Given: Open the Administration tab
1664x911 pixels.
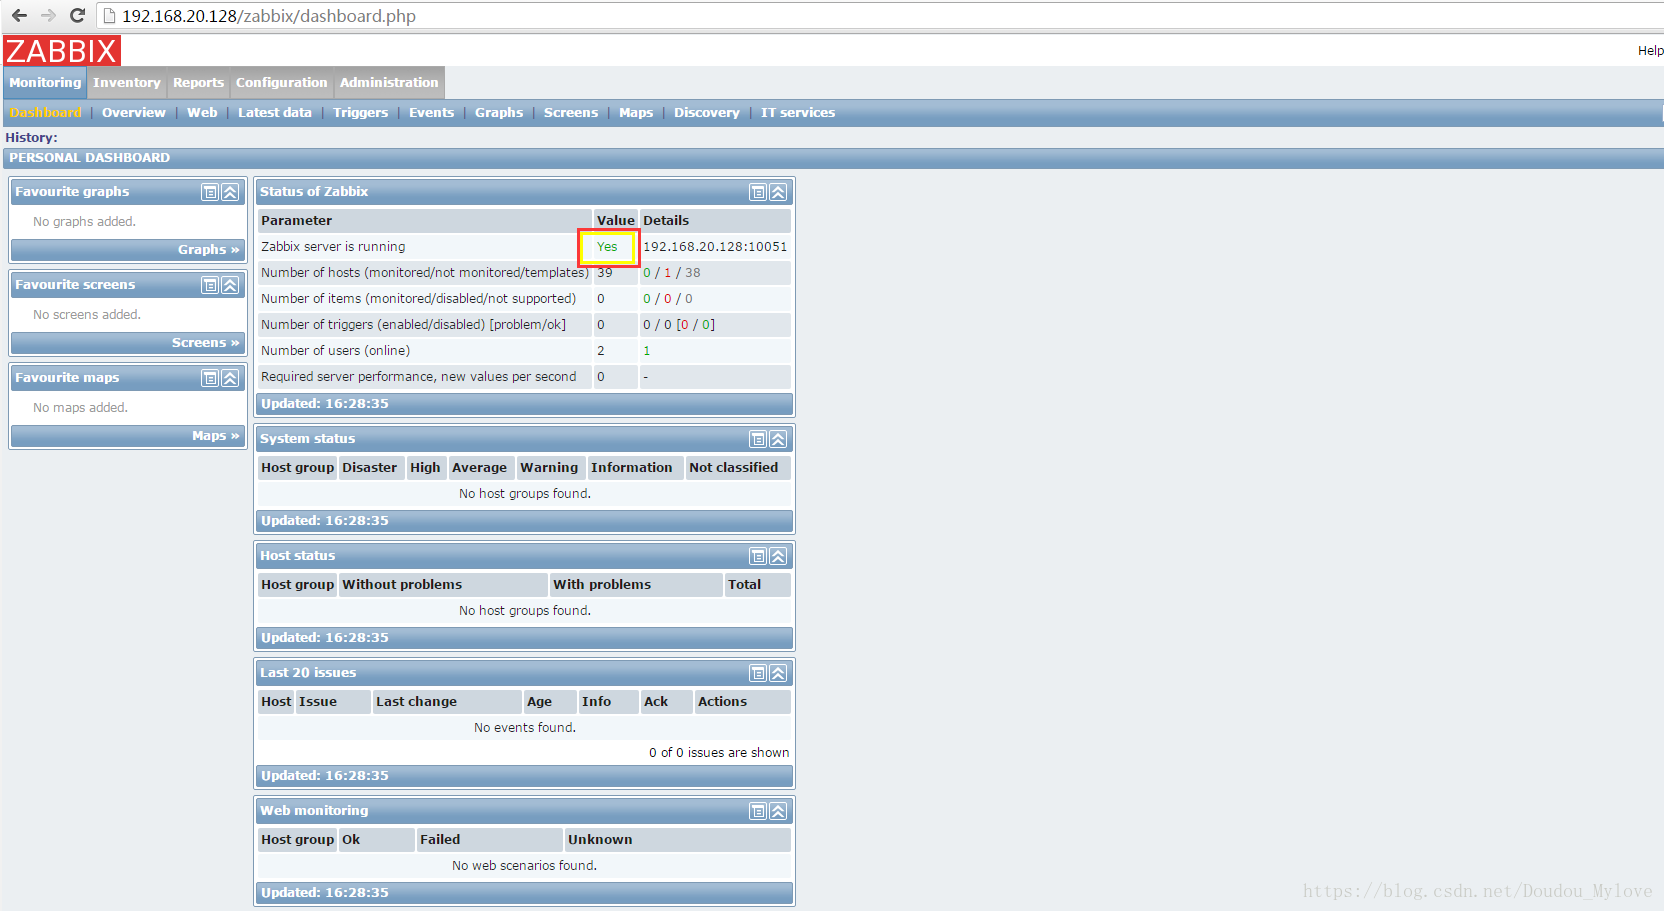Looking at the screenshot, I should coord(389,83).
